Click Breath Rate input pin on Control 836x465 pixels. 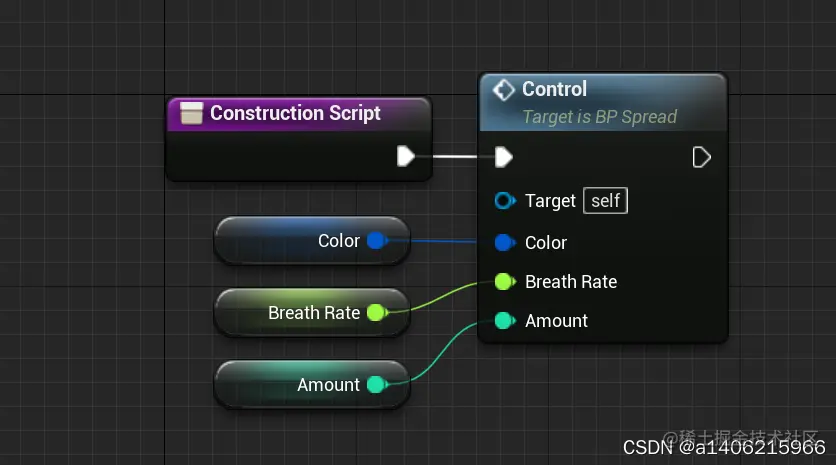tap(504, 282)
